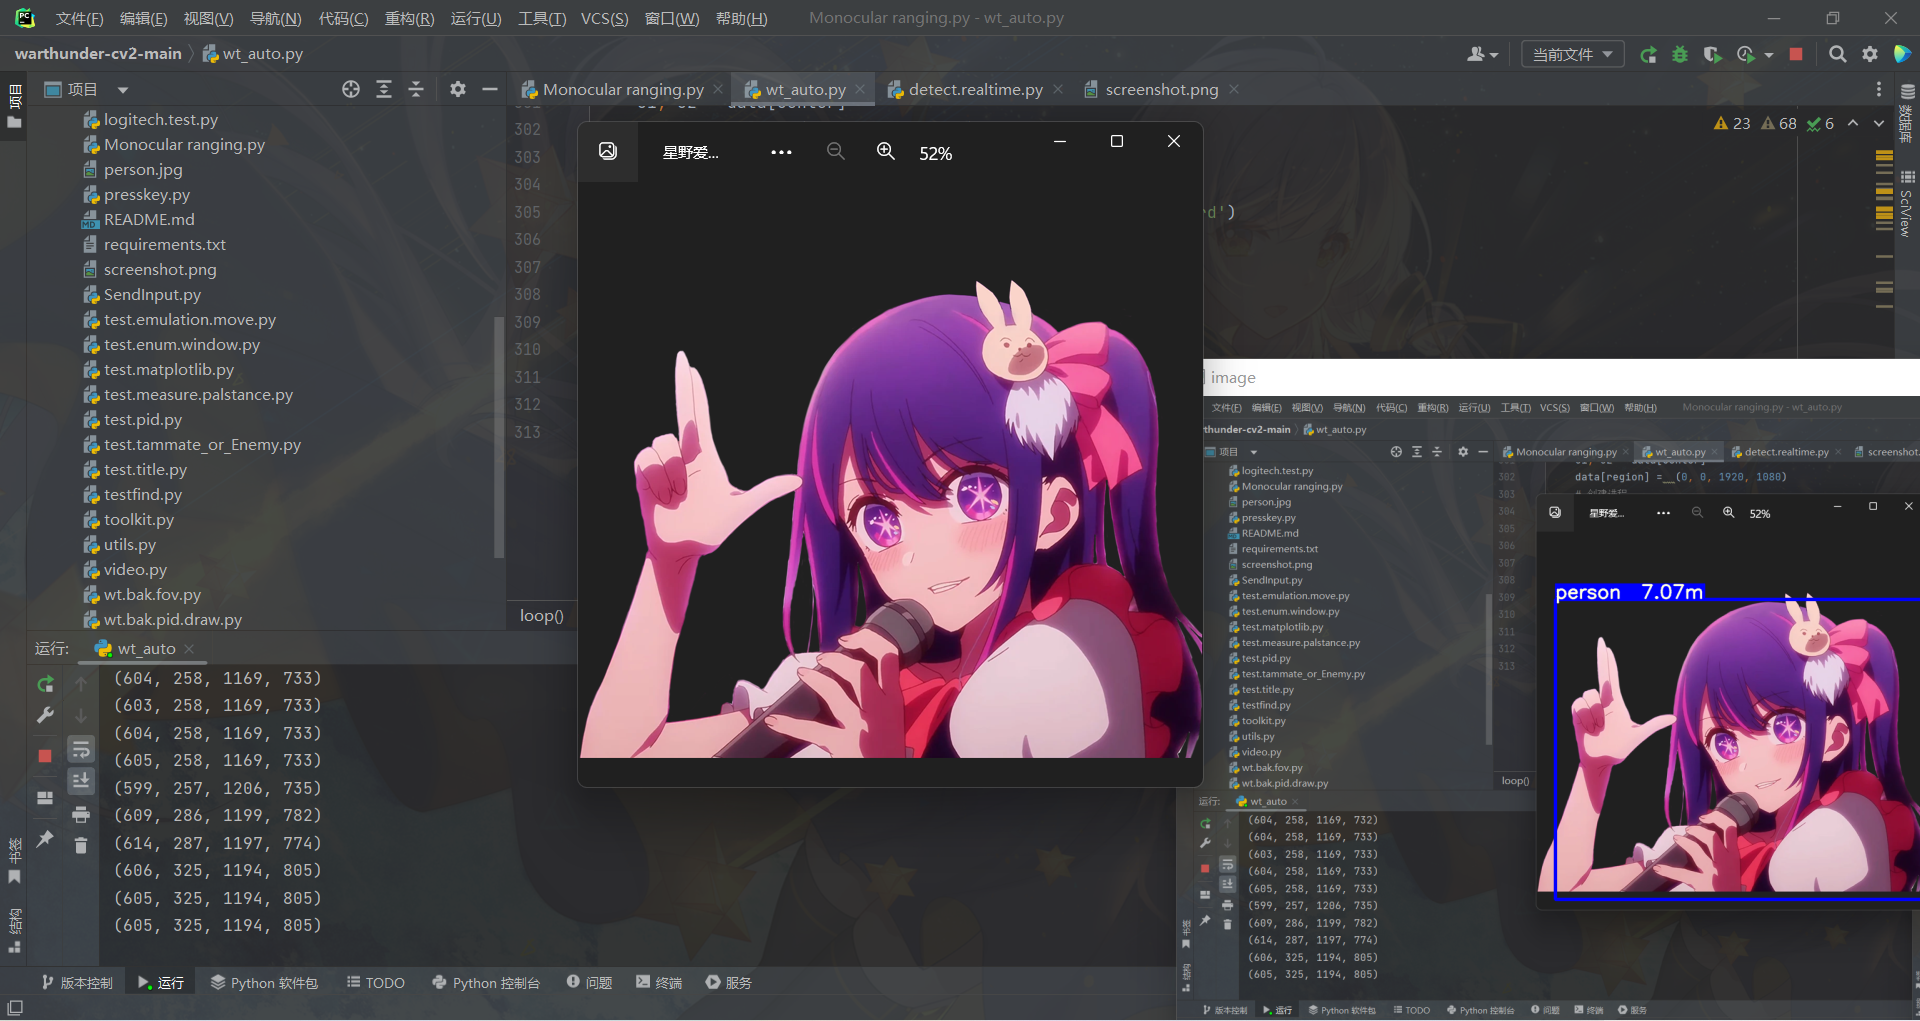Viewport: 1920px width, 1021px height.
Task: Clear console output with trash icon
Action: tap(81, 845)
